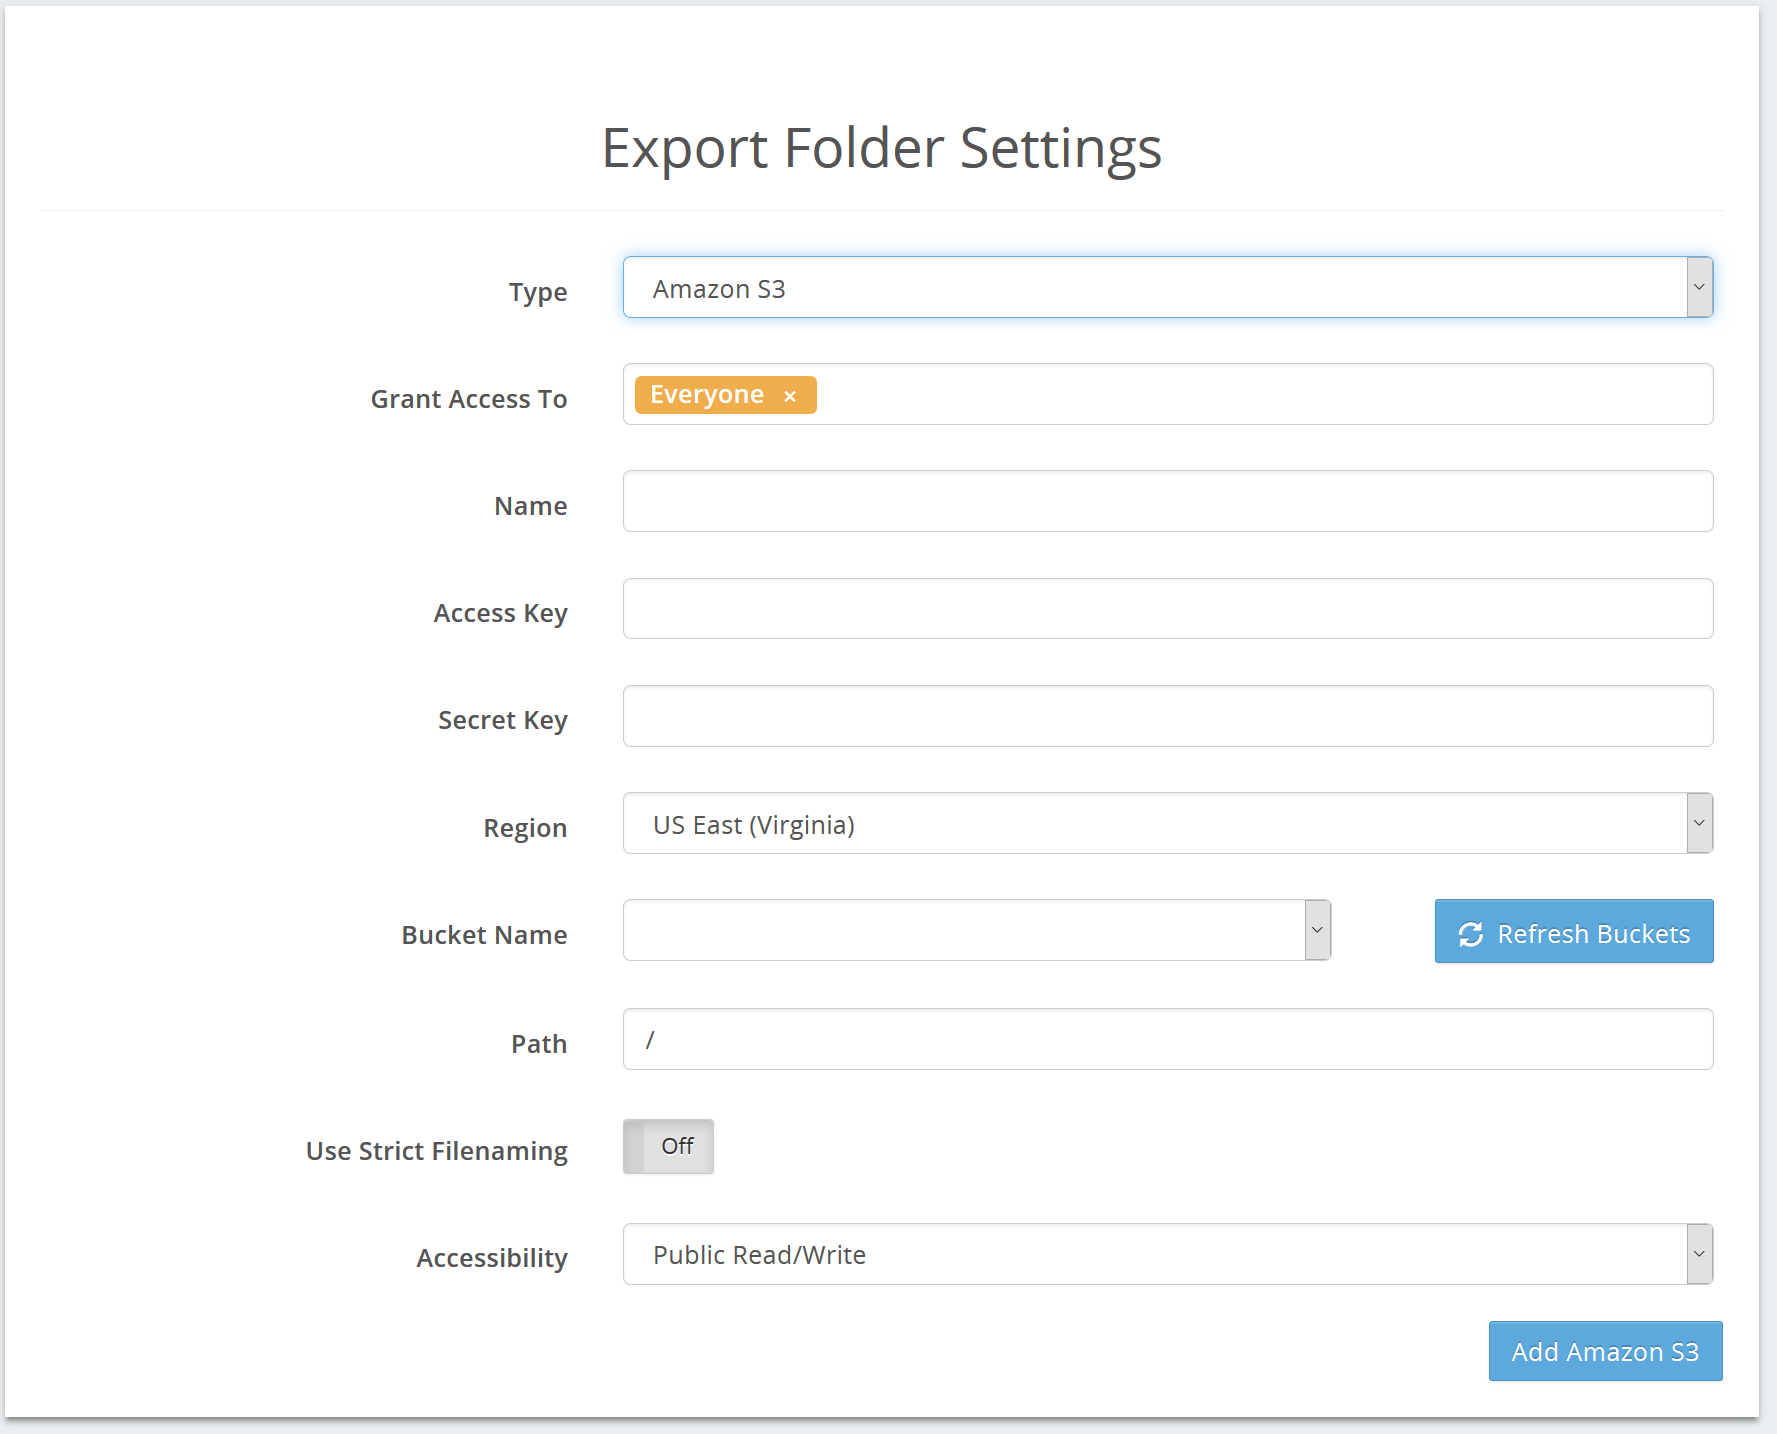Click the Region label
This screenshot has width=1777, height=1434.
[525, 829]
